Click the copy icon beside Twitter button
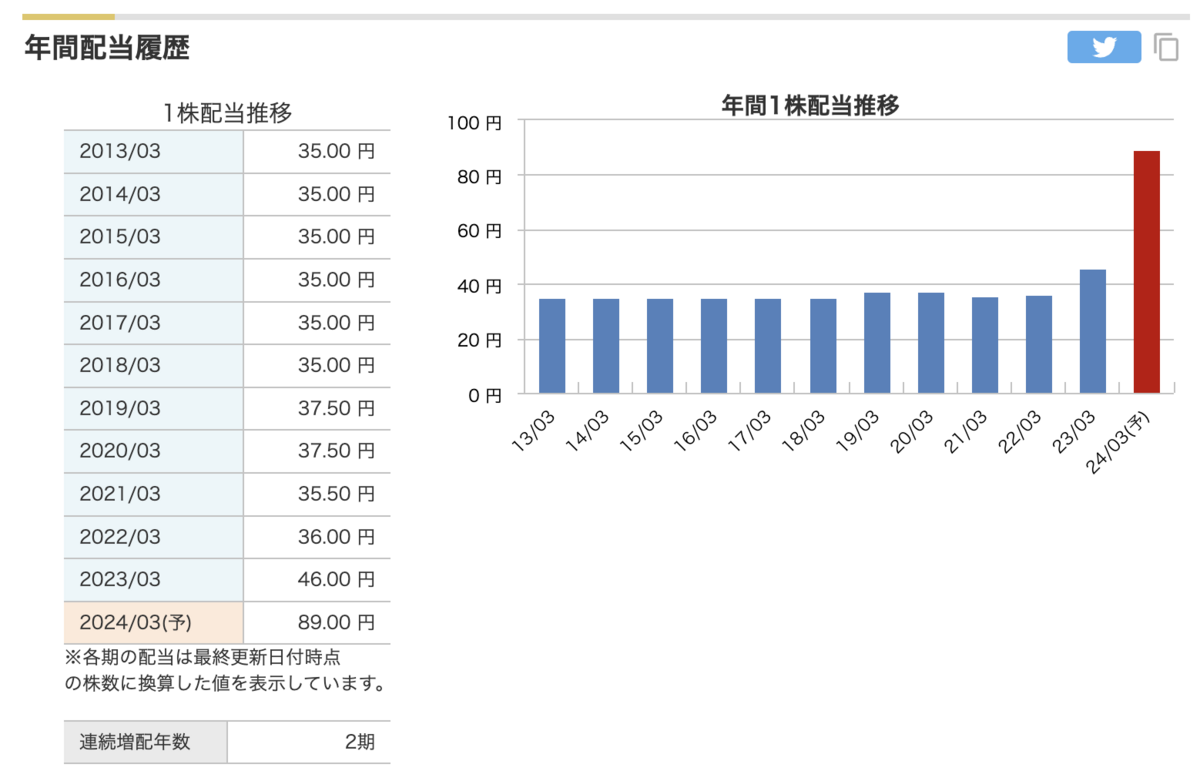1200x771 pixels. [1166, 47]
